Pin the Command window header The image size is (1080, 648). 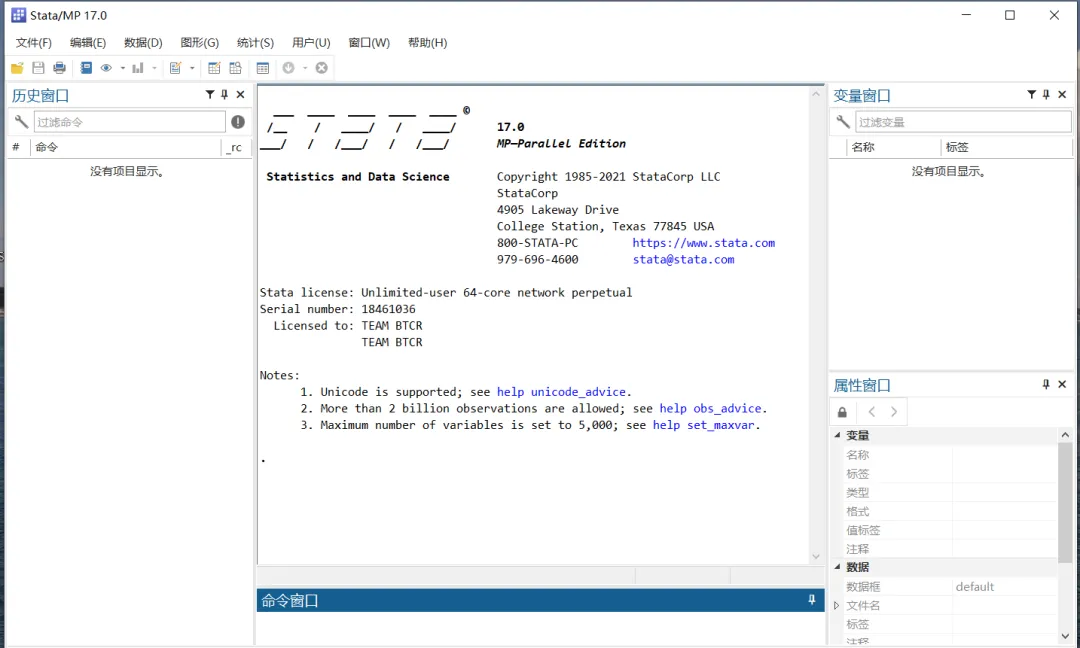point(812,600)
